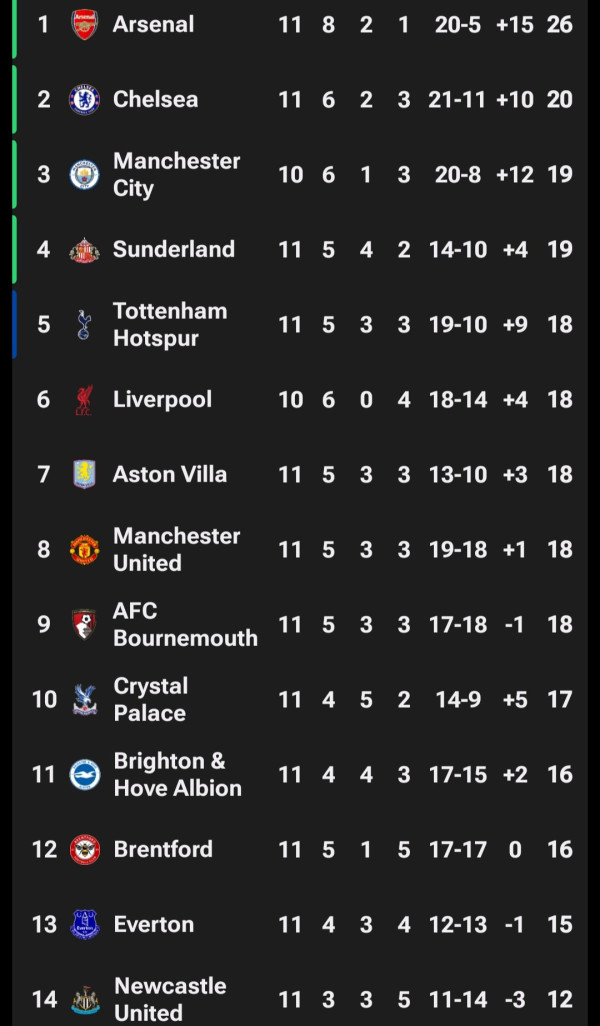Select Crystal Palace team name
The width and height of the screenshot is (600, 1026).
(x=150, y=699)
